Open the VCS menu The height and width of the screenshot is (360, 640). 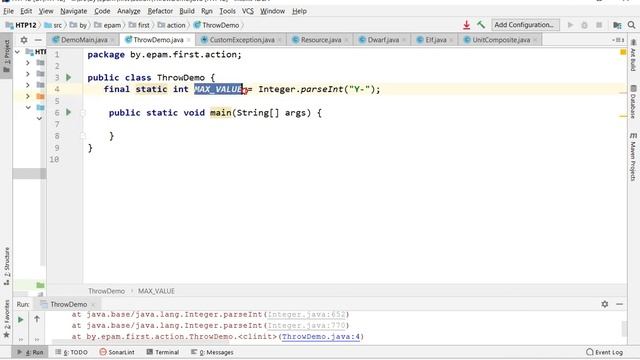coord(248,11)
